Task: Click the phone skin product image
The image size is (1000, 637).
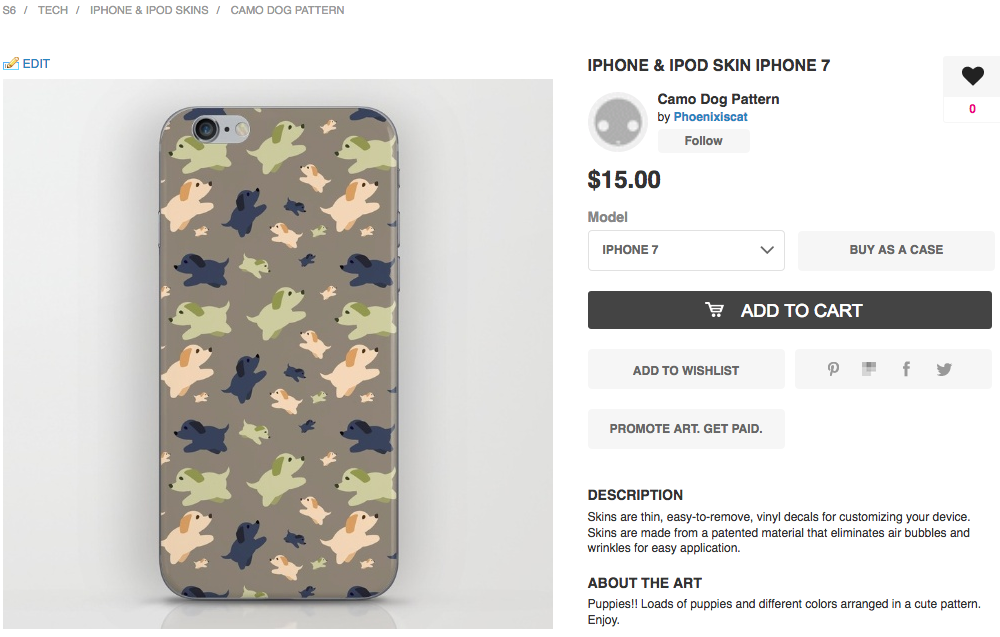Action: pyautogui.click(x=278, y=354)
